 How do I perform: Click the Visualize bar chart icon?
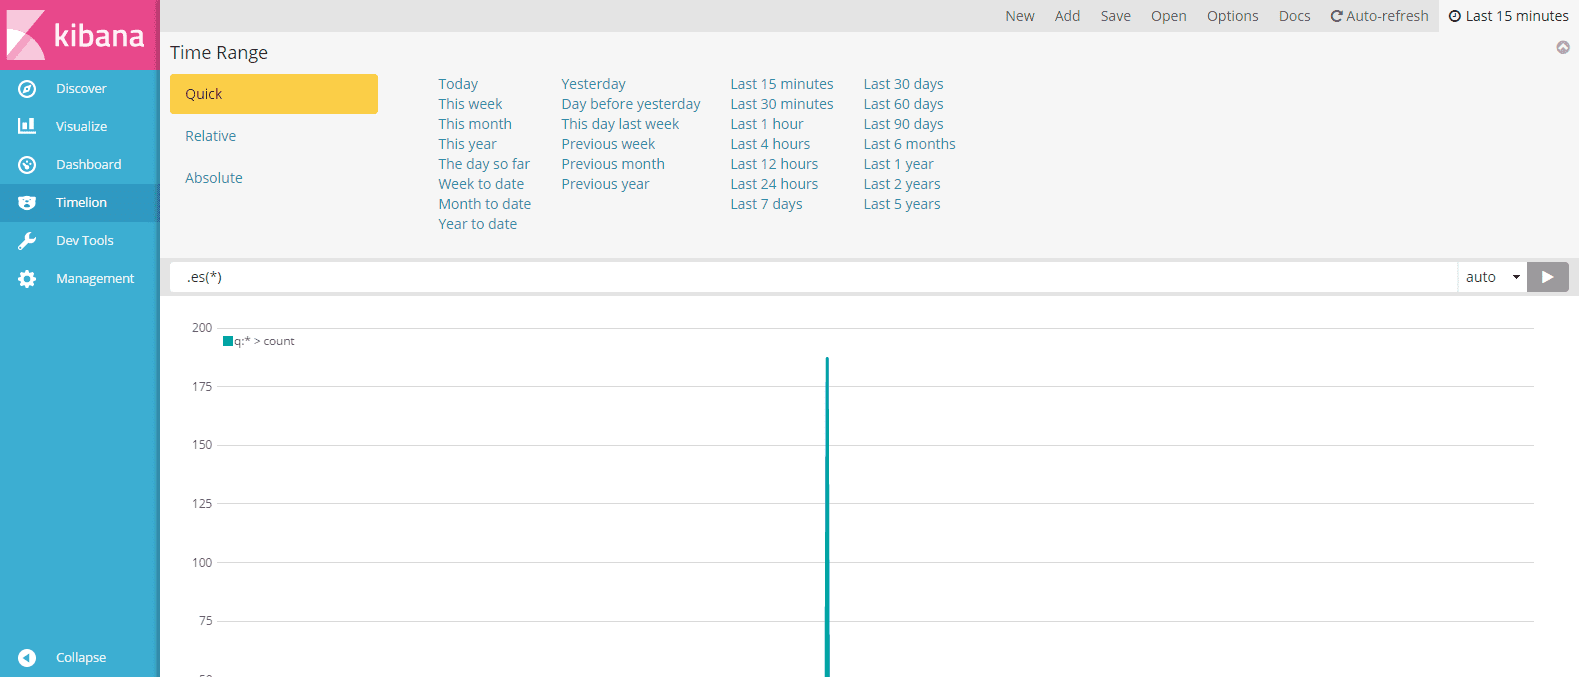(x=27, y=127)
